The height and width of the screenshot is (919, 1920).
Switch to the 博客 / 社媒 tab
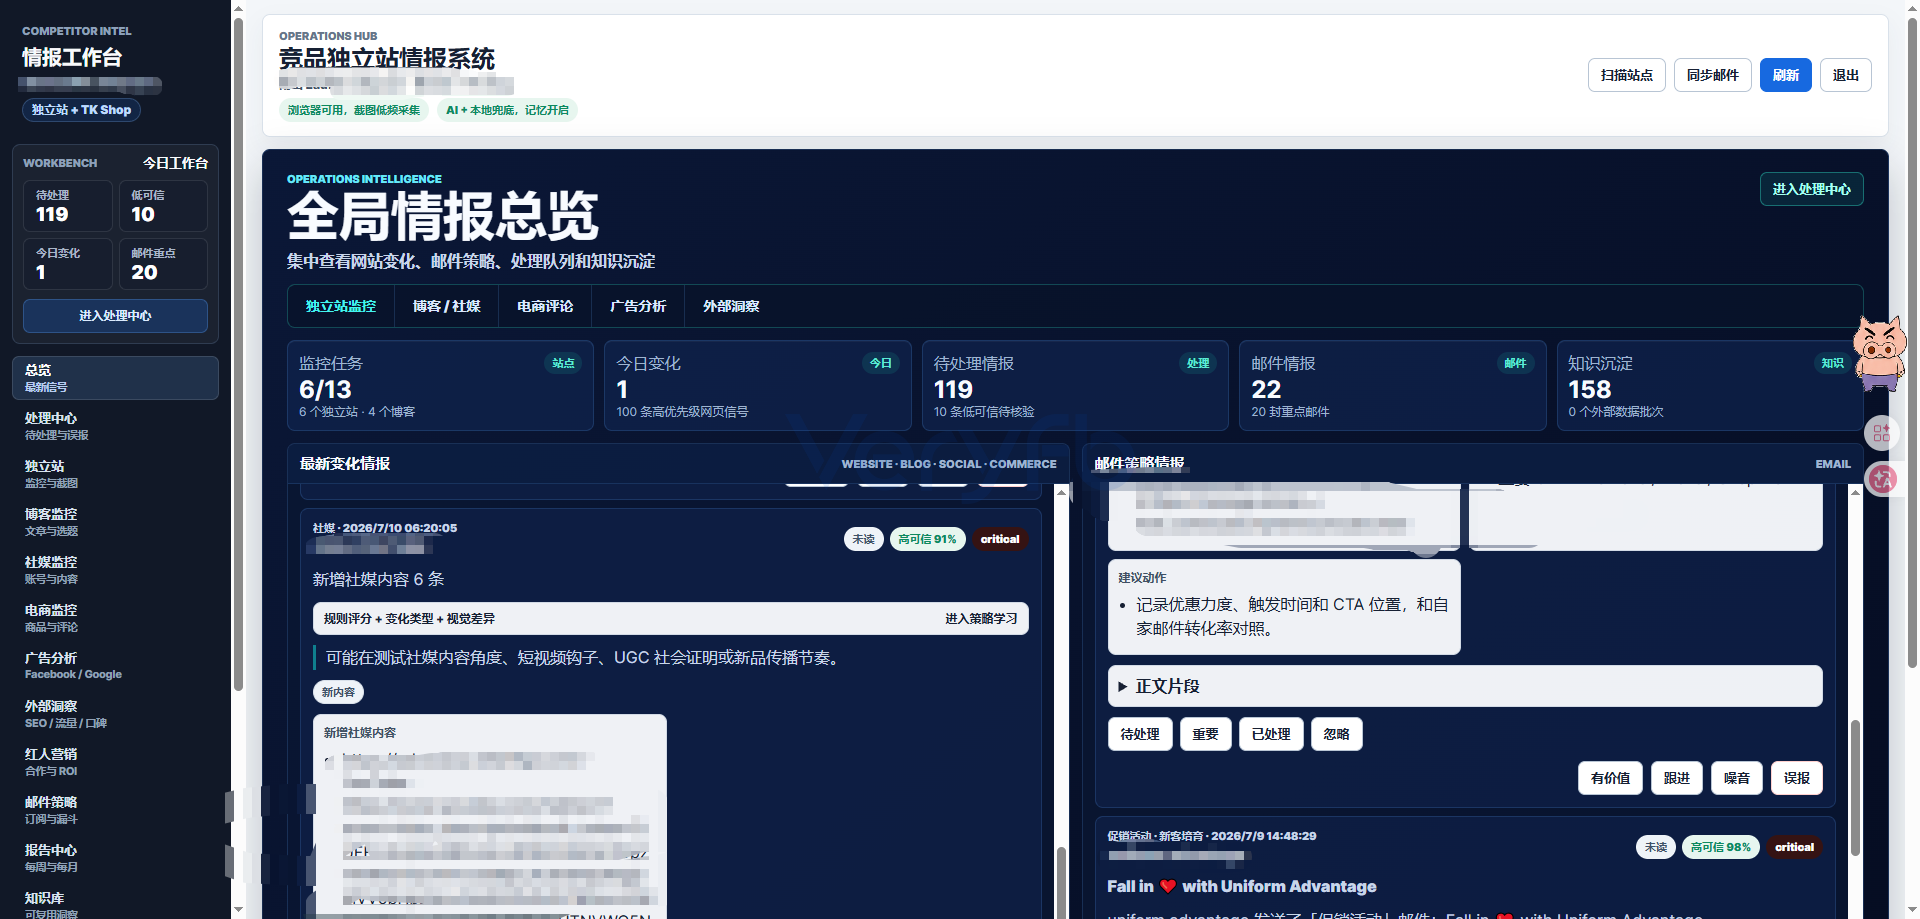click(x=447, y=306)
